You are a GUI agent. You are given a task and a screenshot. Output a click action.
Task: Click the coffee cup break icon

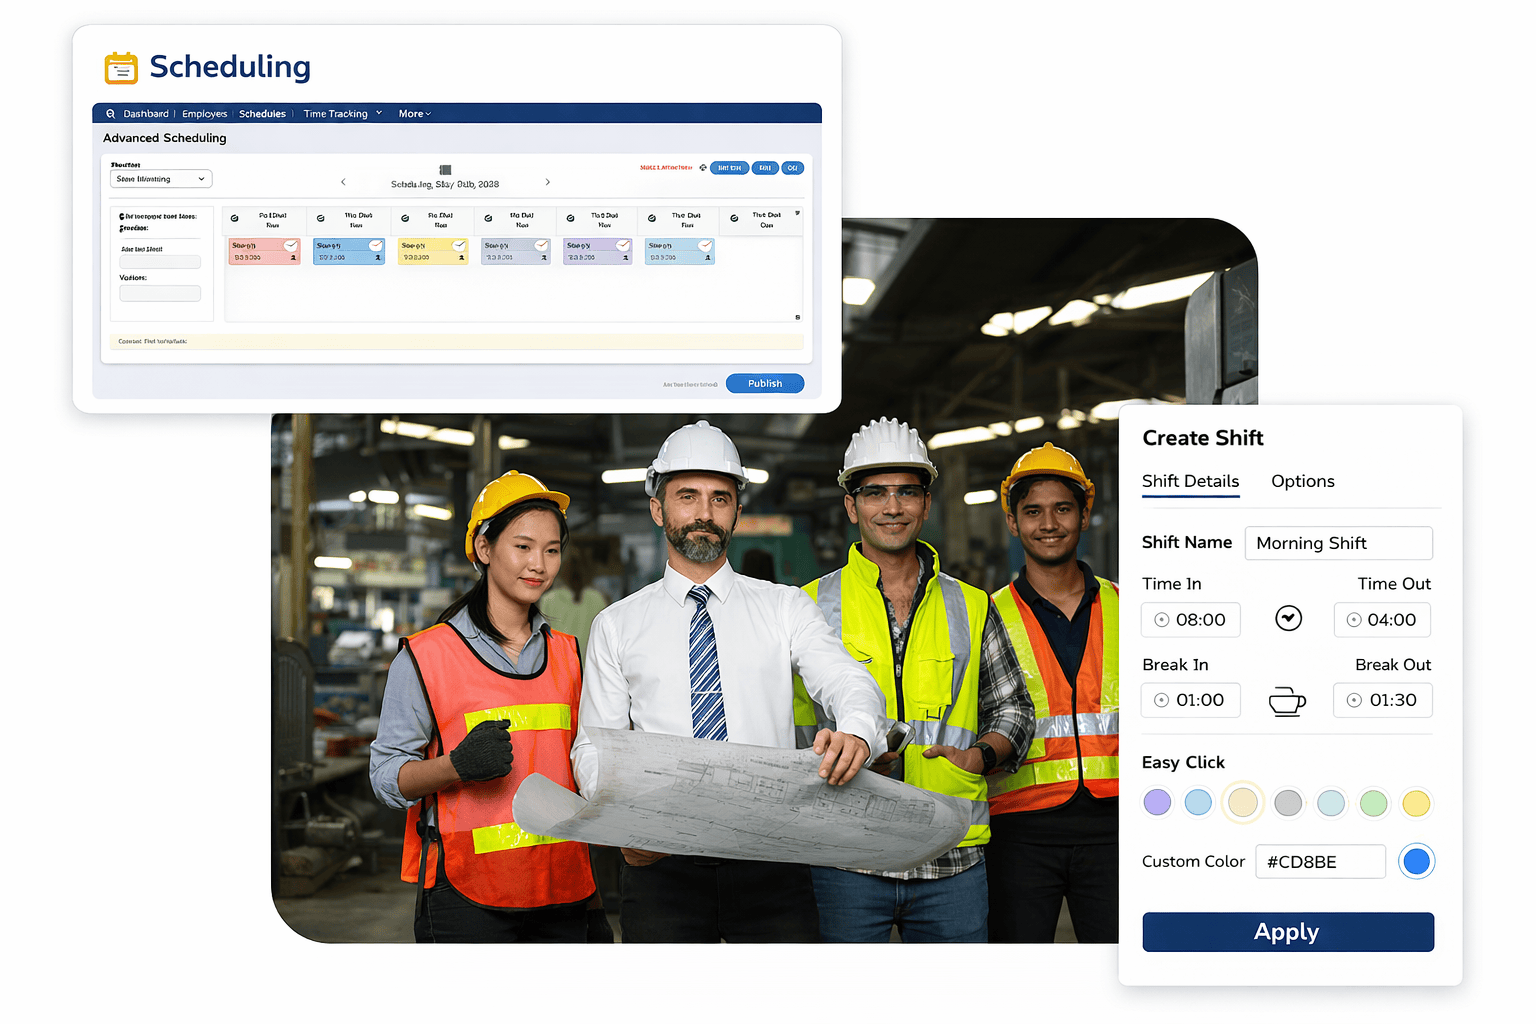(x=1287, y=701)
